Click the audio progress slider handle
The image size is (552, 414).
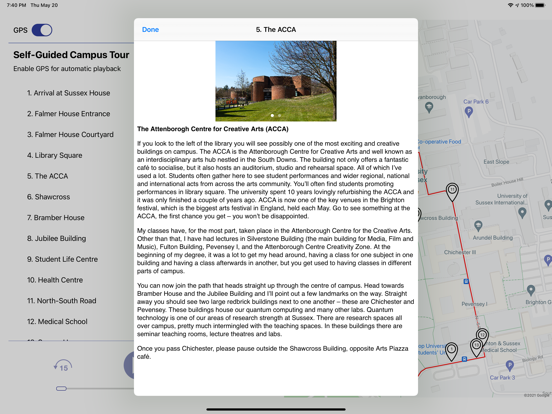[x=61, y=388]
